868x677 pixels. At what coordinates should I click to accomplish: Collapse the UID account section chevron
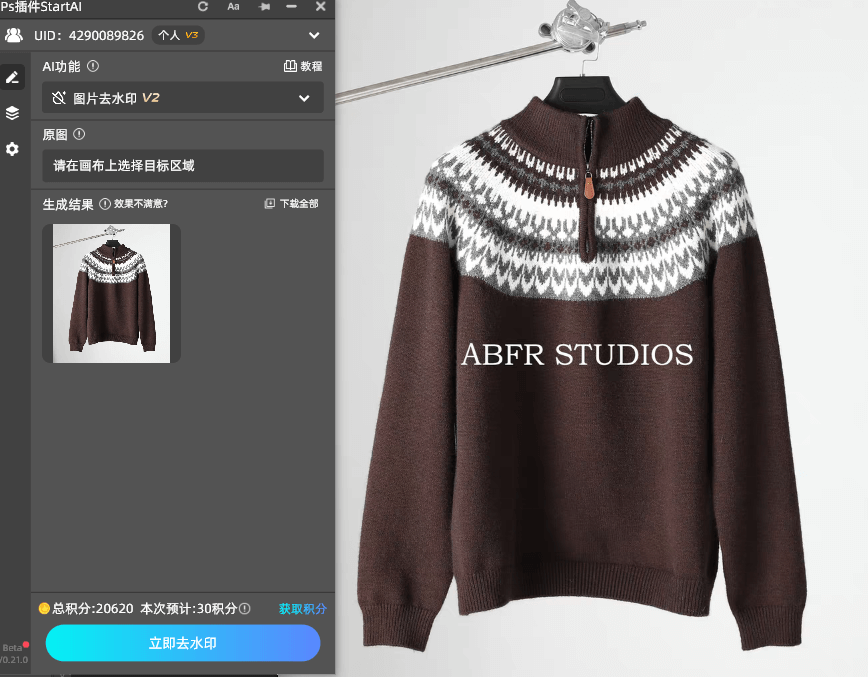(x=313, y=35)
